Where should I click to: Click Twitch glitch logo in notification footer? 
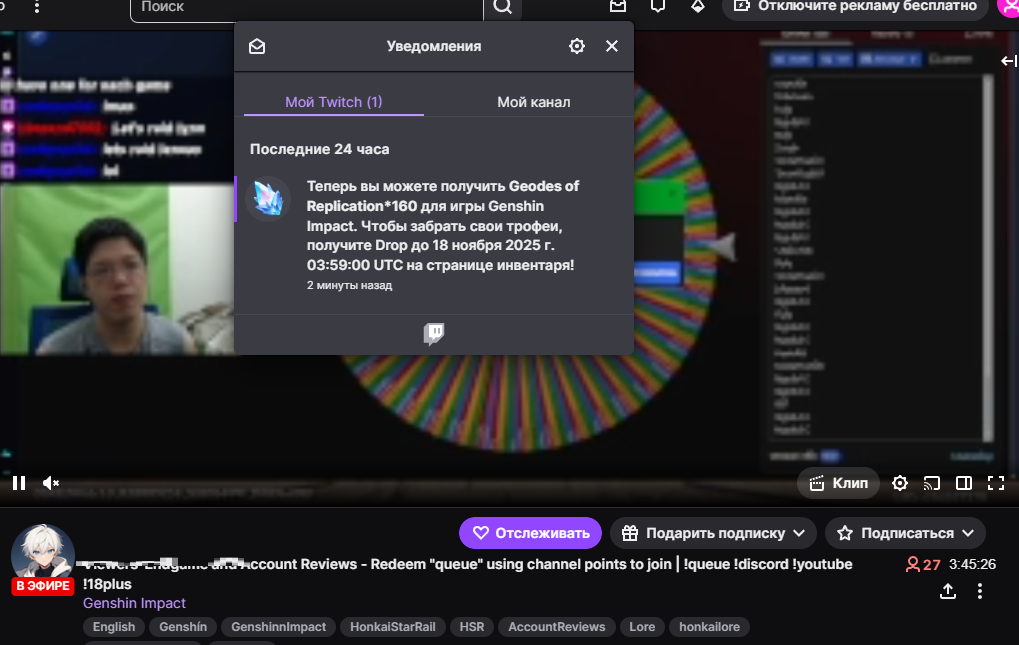434,334
